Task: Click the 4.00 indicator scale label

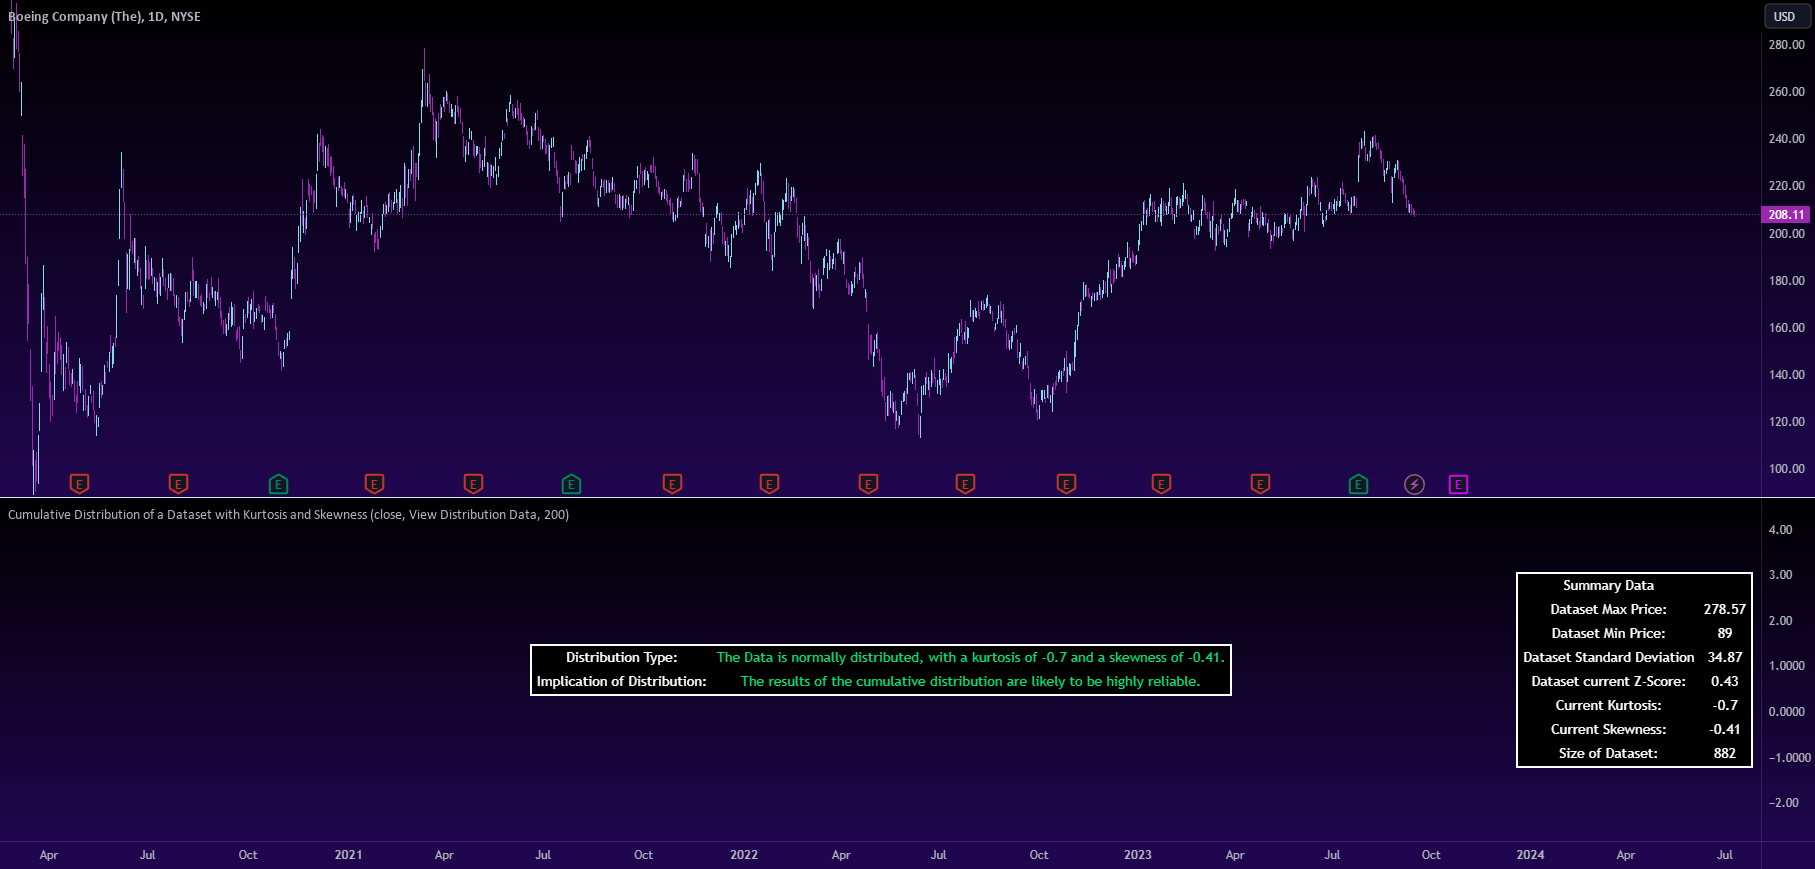Action: tap(1780, 530)
